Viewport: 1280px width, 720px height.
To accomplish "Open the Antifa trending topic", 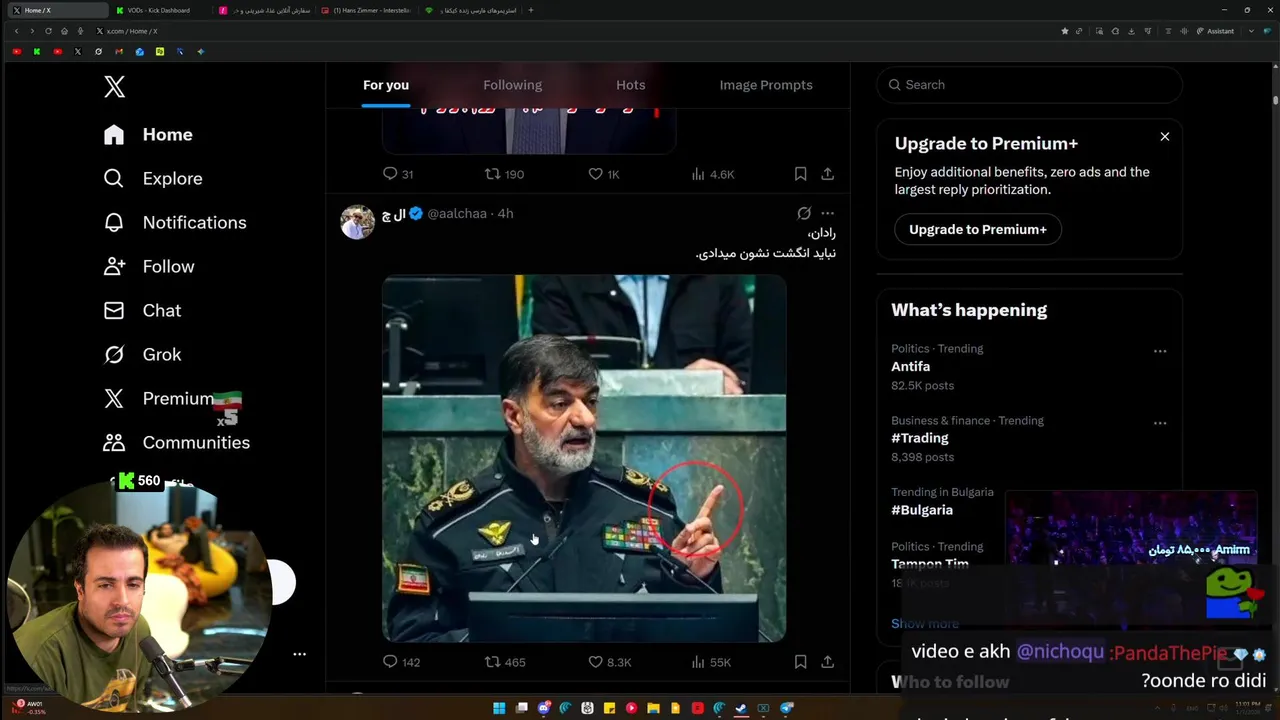I will point(911,367).
